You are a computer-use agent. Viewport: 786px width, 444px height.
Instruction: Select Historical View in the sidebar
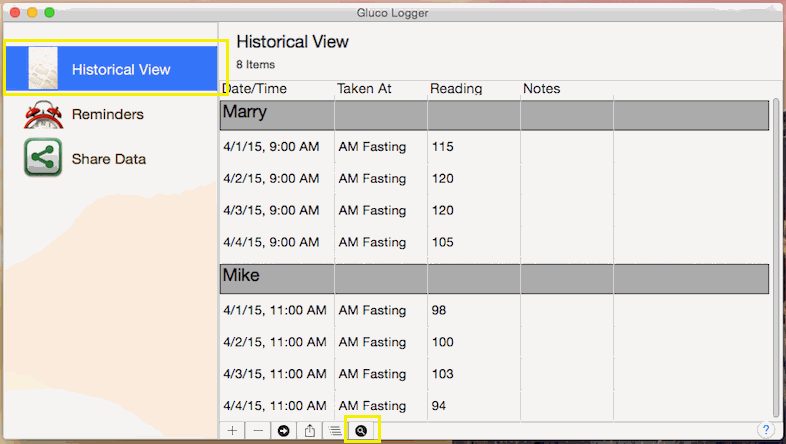[120, 70]
